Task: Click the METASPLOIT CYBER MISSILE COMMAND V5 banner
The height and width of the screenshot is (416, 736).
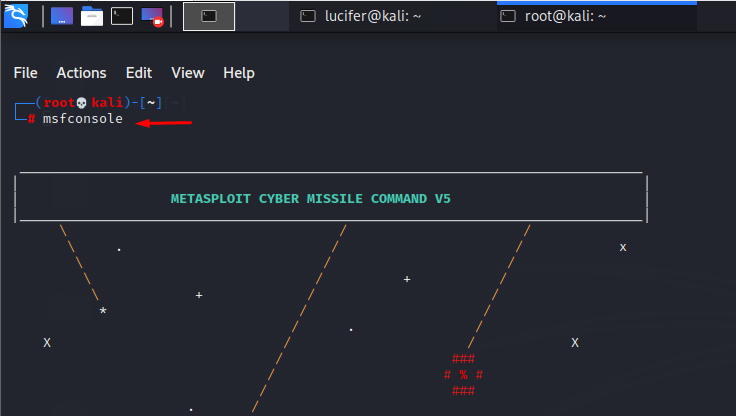Action: click(310, 199)
